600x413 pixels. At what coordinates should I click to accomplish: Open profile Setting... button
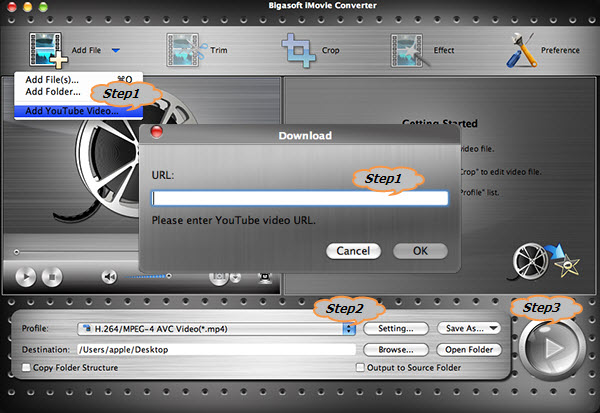[396, 328]
